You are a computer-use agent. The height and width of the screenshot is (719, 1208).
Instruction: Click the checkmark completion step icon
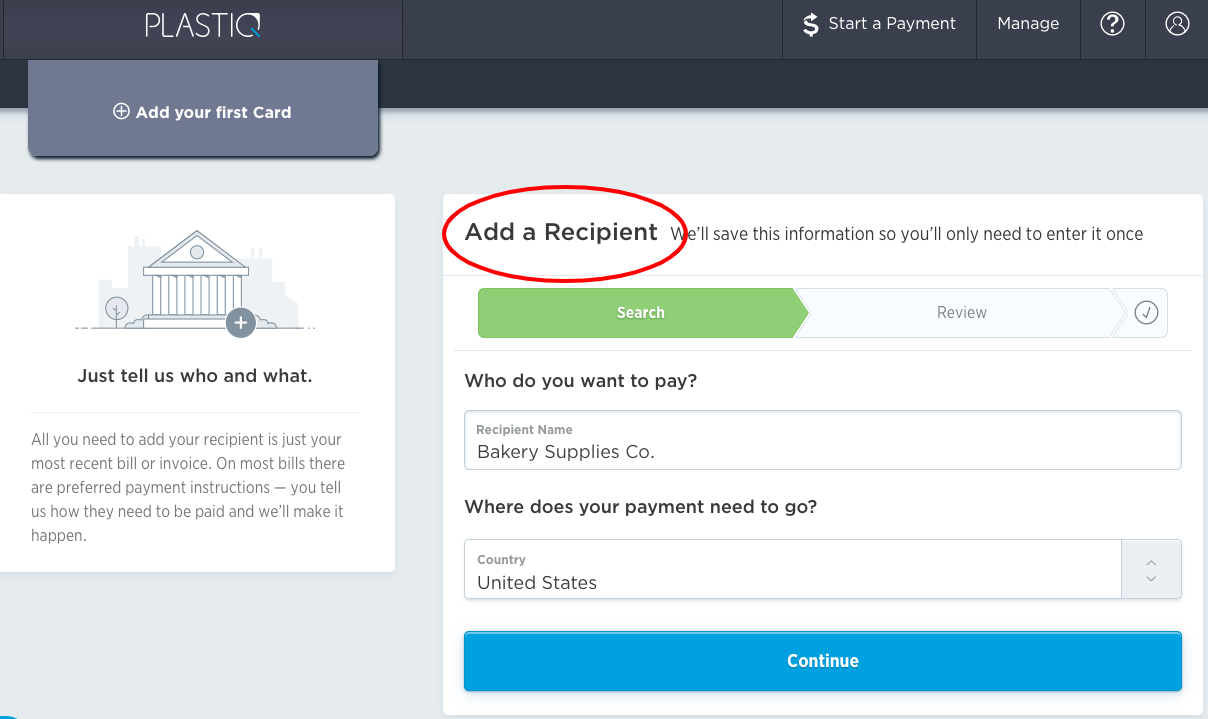click(1146, 313)
